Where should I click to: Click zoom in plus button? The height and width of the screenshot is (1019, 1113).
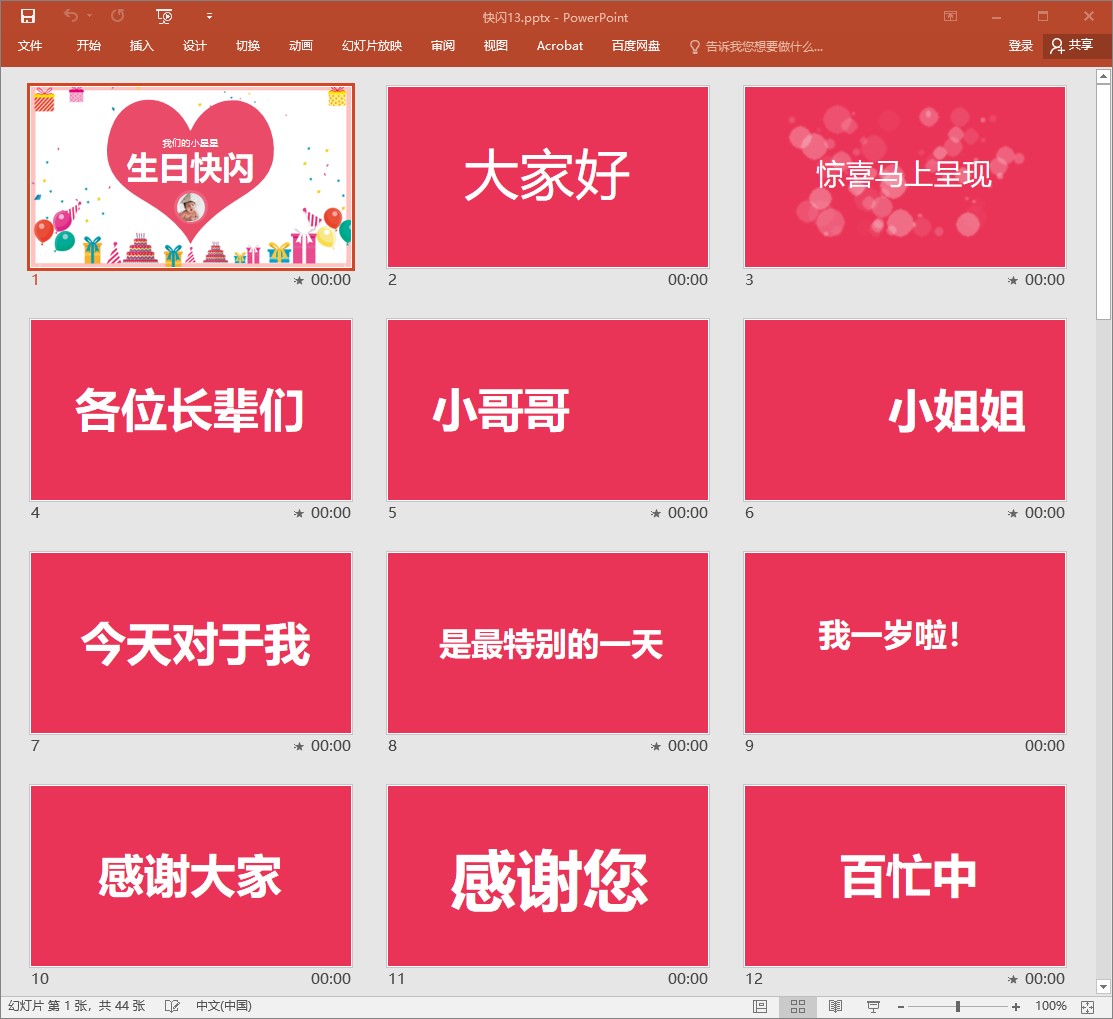click(1016, 1006)
